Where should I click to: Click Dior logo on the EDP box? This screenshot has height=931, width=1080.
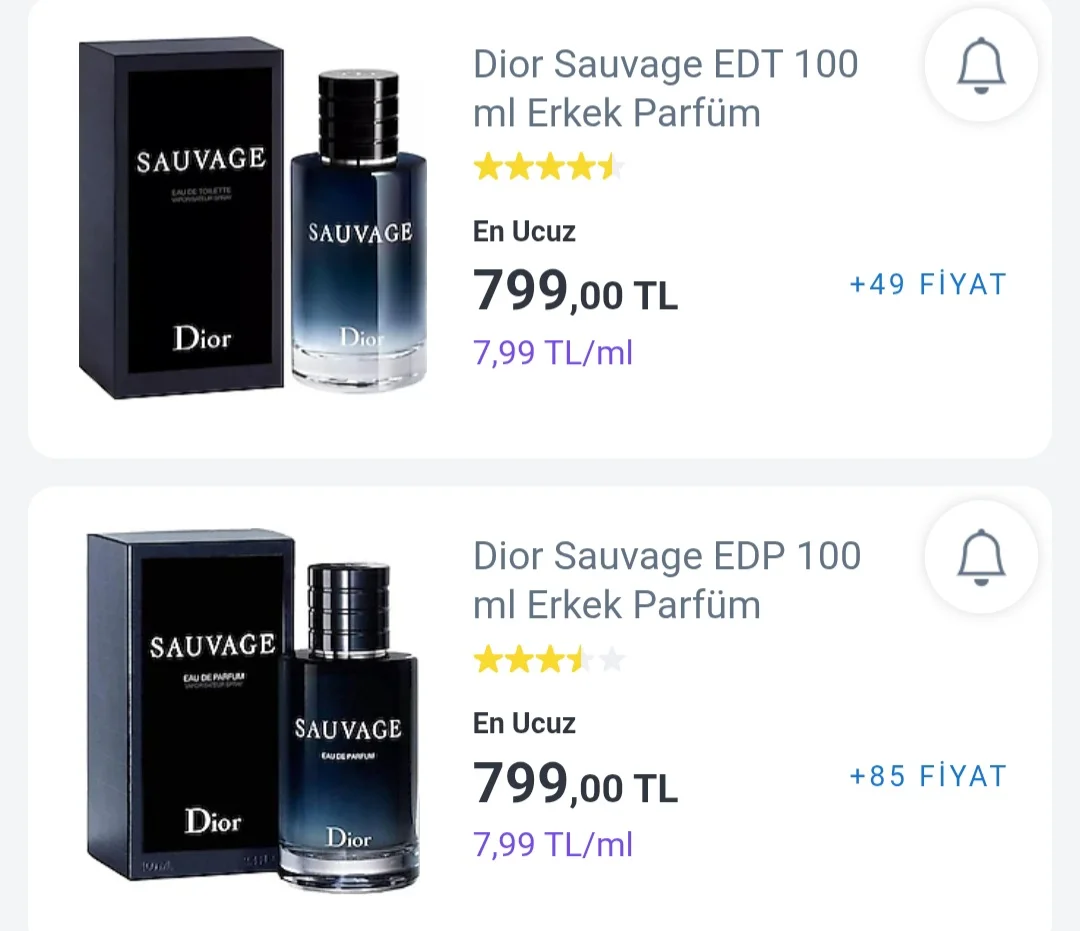tap(213, 822)
